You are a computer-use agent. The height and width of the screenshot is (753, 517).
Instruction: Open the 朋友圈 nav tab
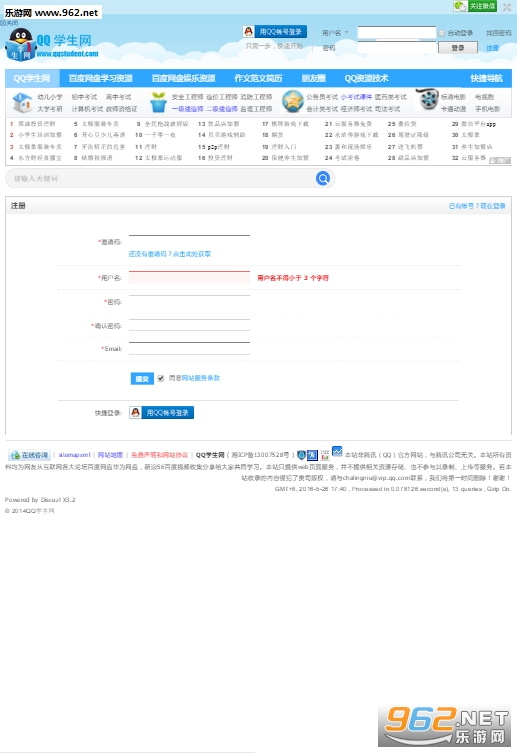click(x=313, y=78)
